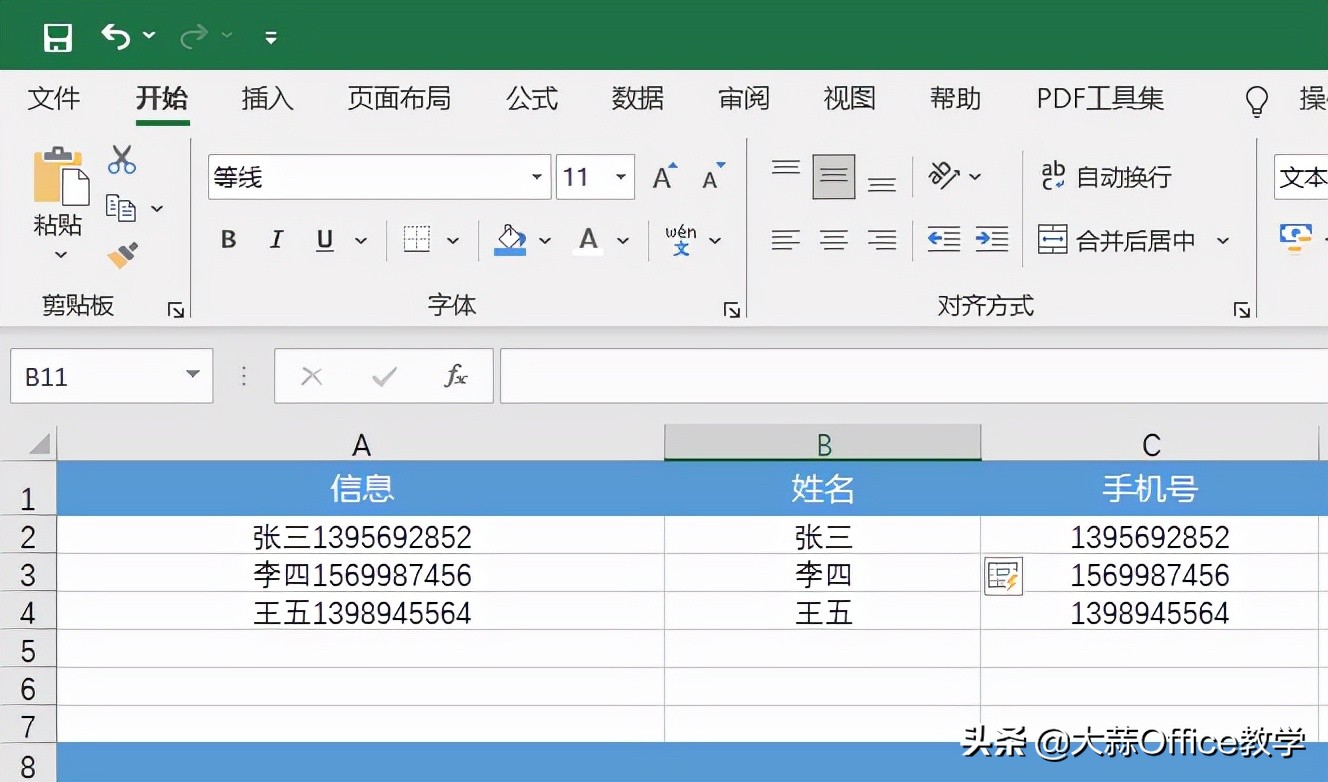
Task: Open the fill color picker dropdown
Action: tap(546, 240)
